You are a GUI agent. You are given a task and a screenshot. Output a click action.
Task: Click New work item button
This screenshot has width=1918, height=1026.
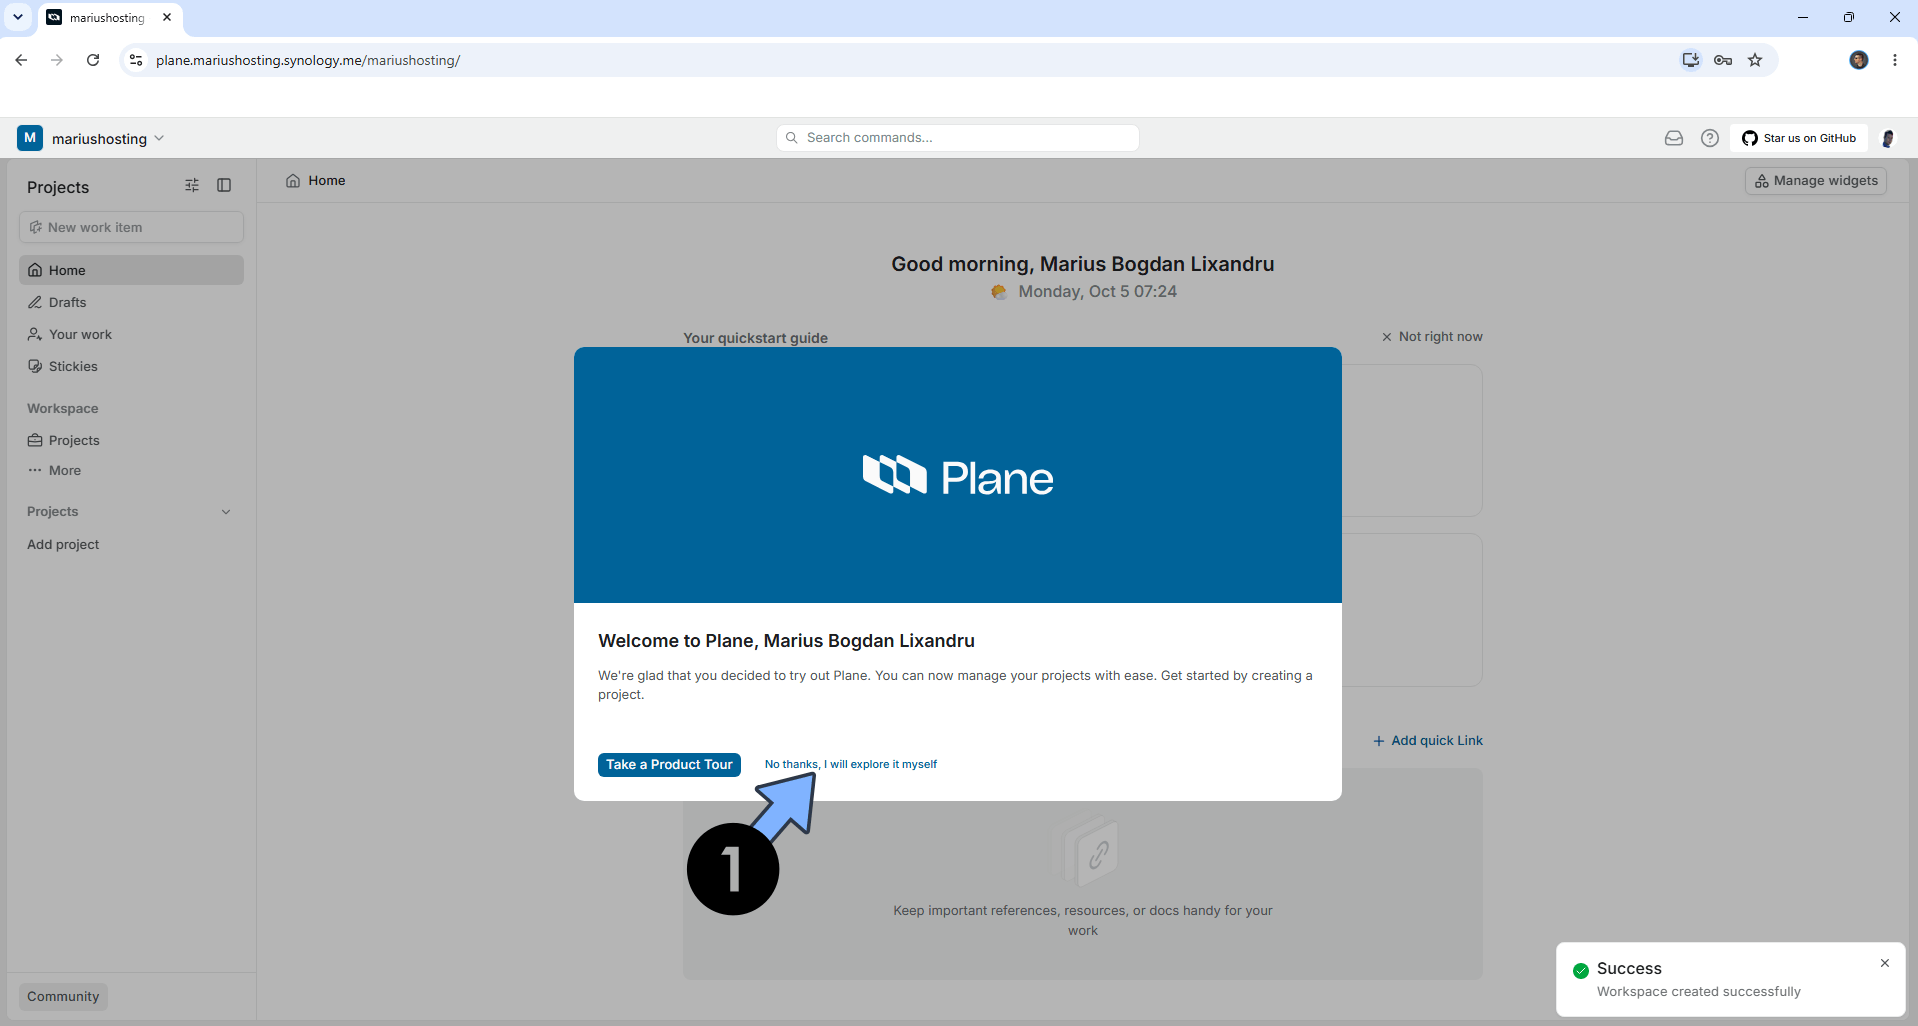point(131,227)
